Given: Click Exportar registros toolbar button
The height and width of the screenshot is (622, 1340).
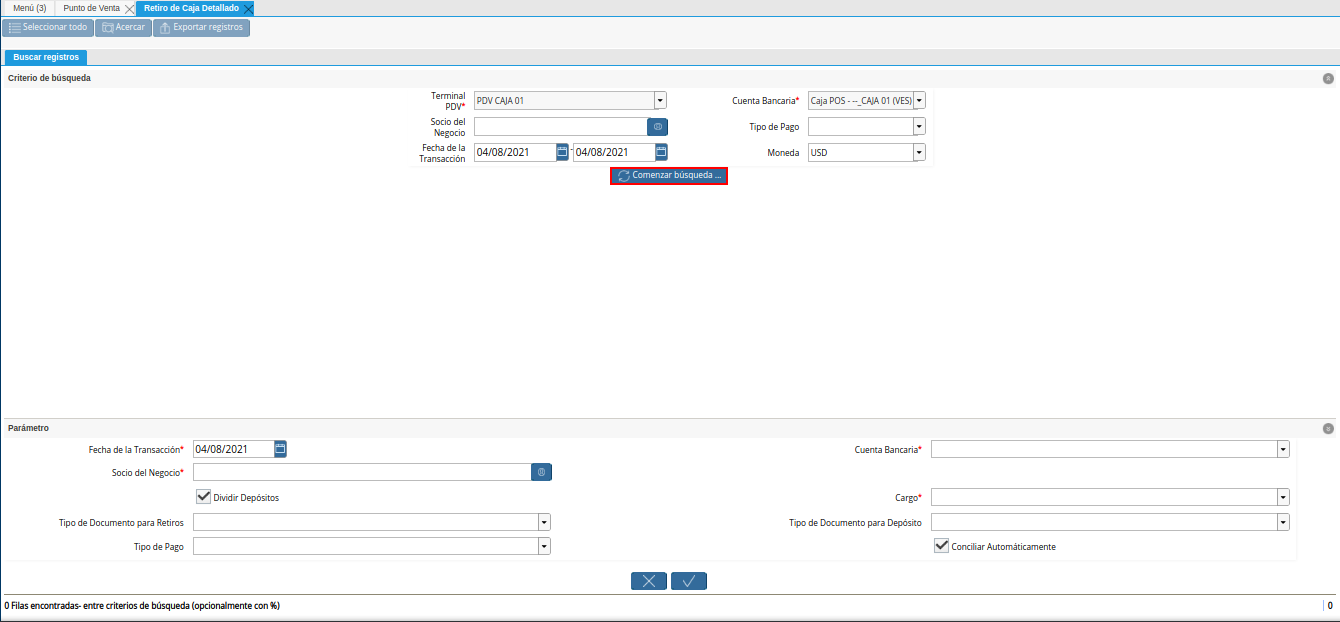Looking at the screenshot, I should [x=201, y=27].
